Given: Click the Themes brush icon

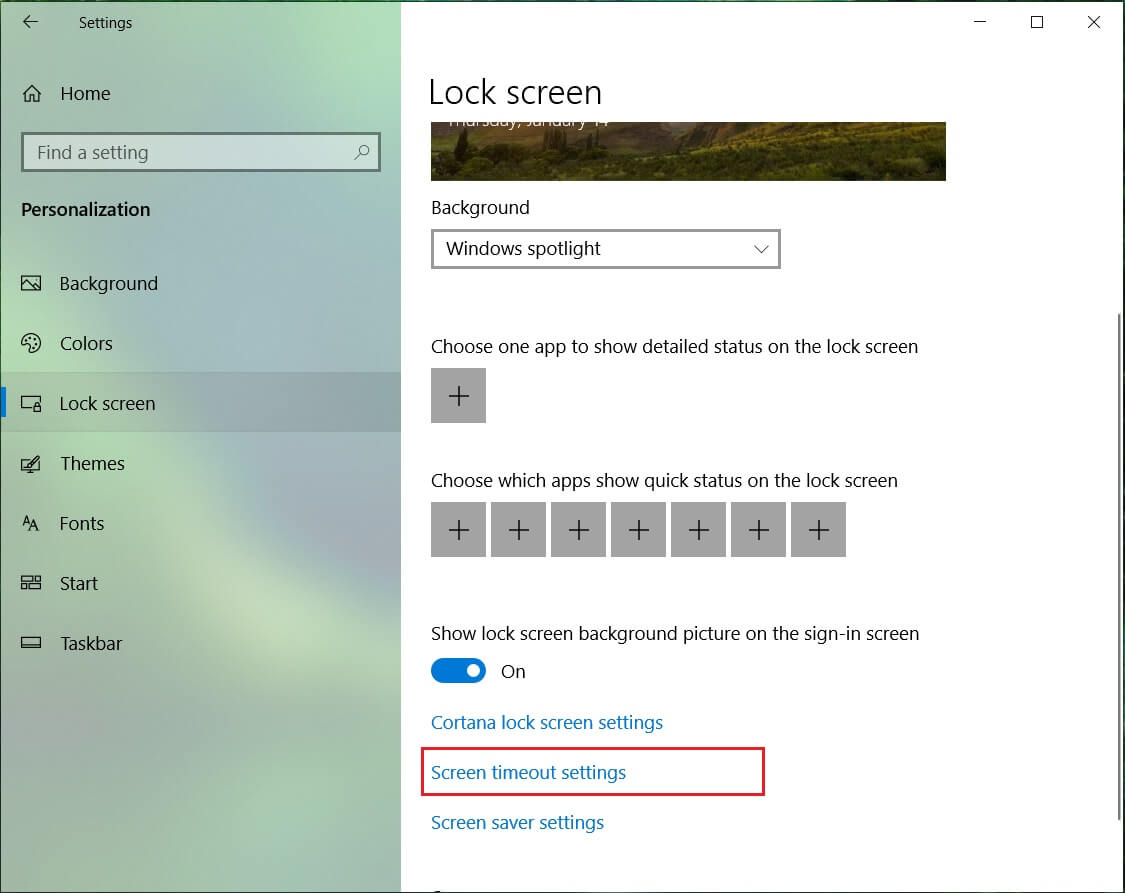Looking at the screenshot, I should (x=31, y=463).
